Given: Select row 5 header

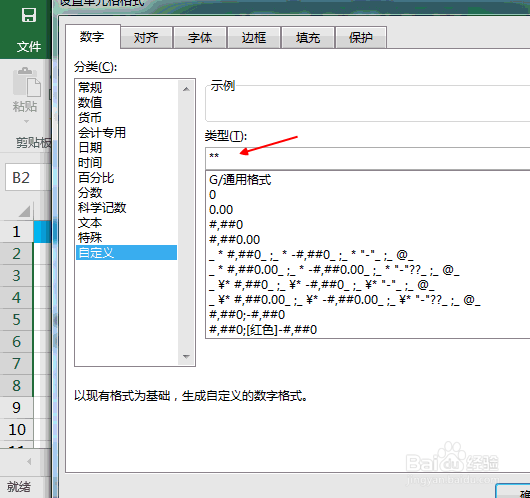Looking at the screenshot, I should tap(16, 319).
